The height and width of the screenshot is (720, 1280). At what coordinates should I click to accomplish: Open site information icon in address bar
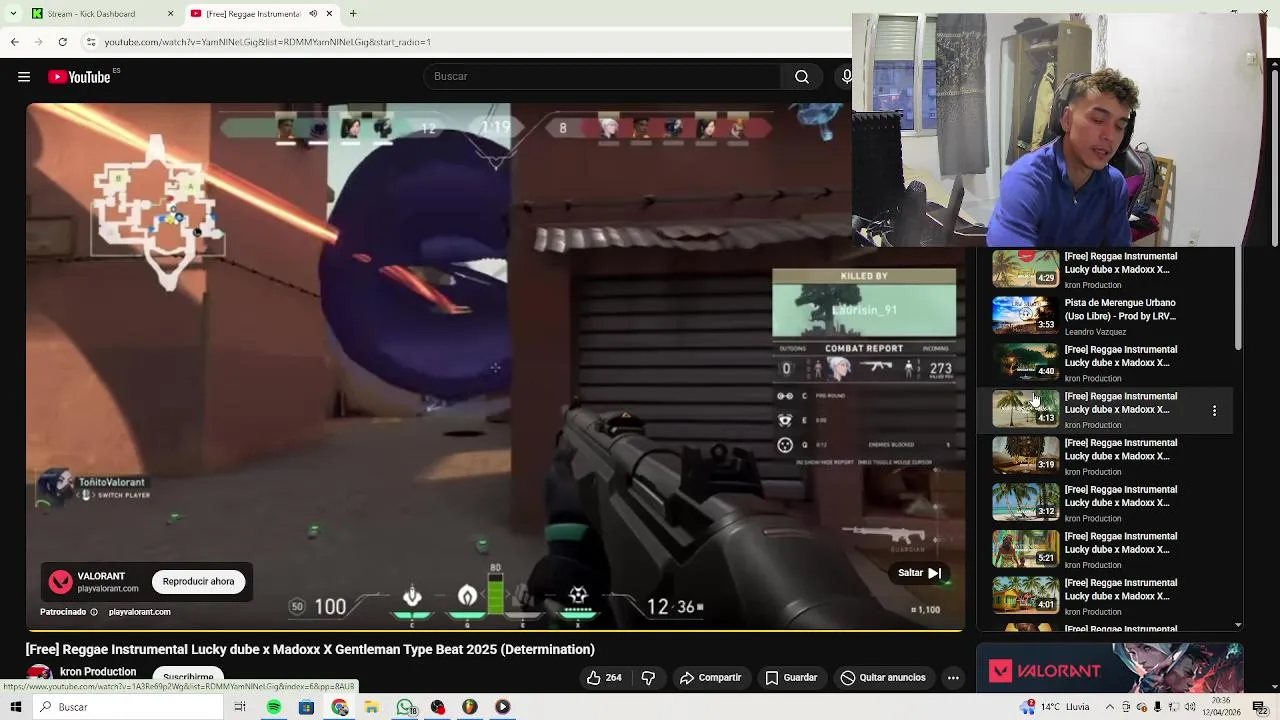(x=91, y=42)
